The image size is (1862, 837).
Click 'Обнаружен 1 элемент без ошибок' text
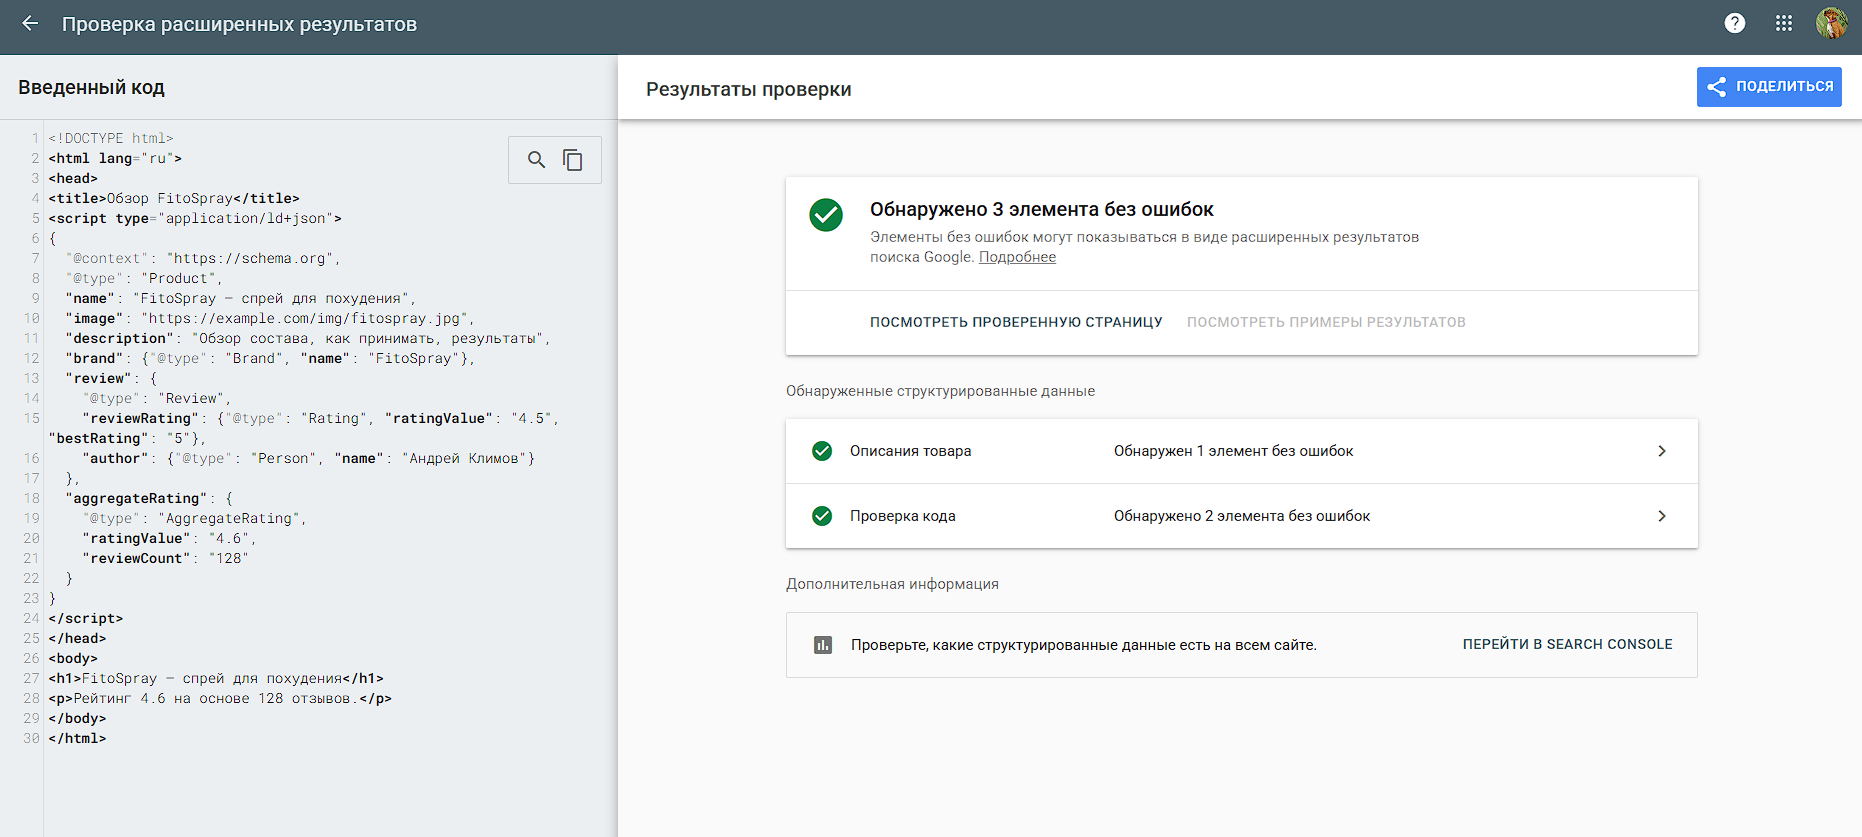coord(1233,451)
